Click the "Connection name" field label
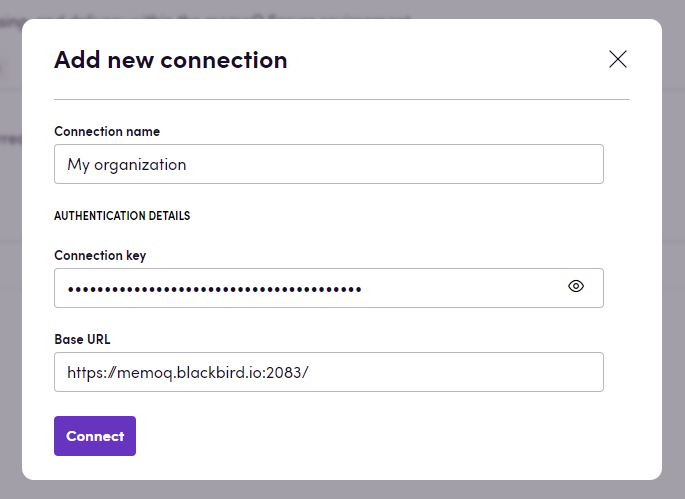The height and width of the screenshot is (499, 685). tap(107, 131)
